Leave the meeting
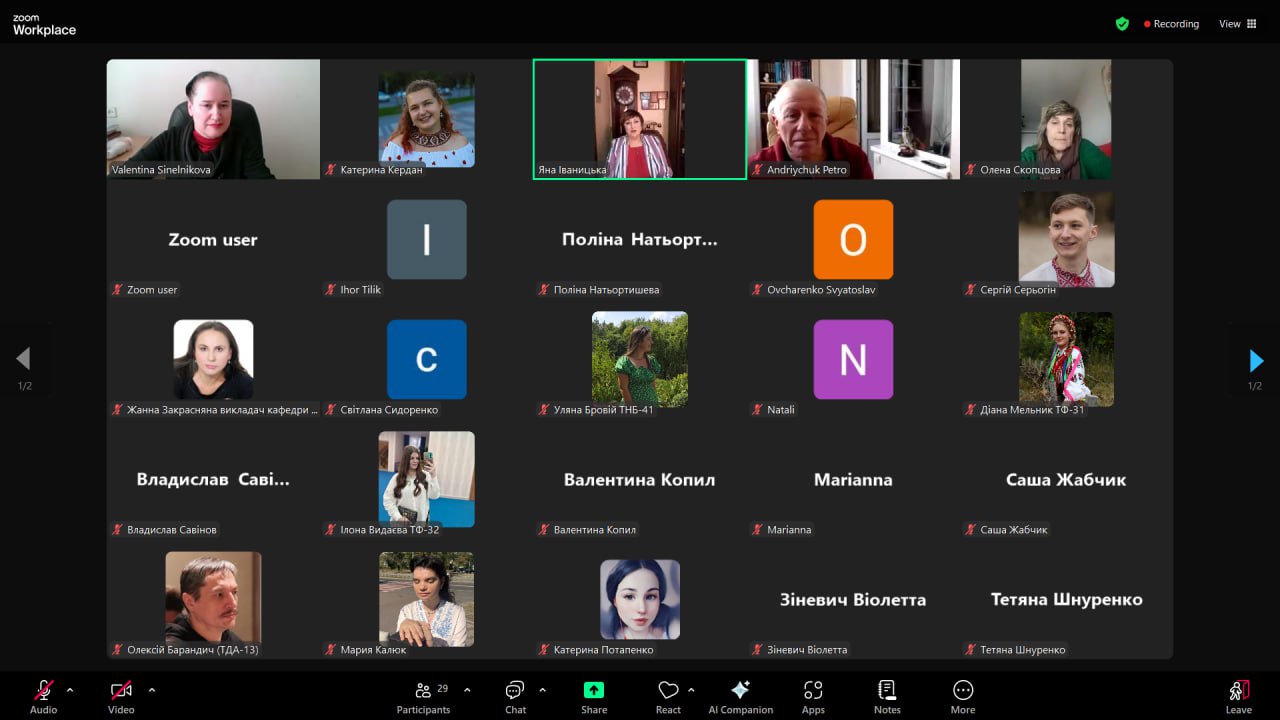The width and height of the screenshot is (1280, 720). point(1239,696)
